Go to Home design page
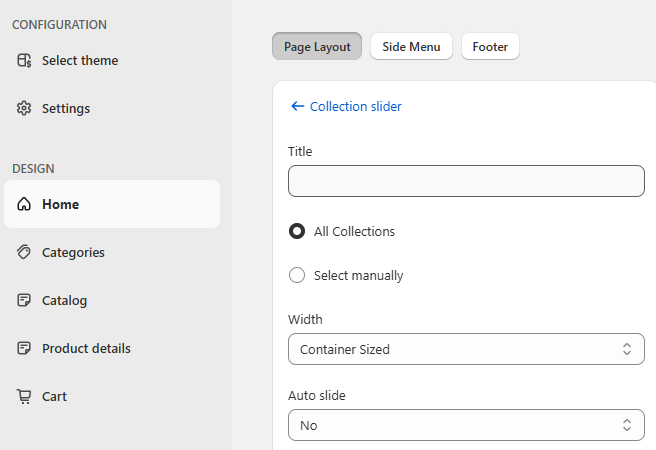 tap(112, 204)
